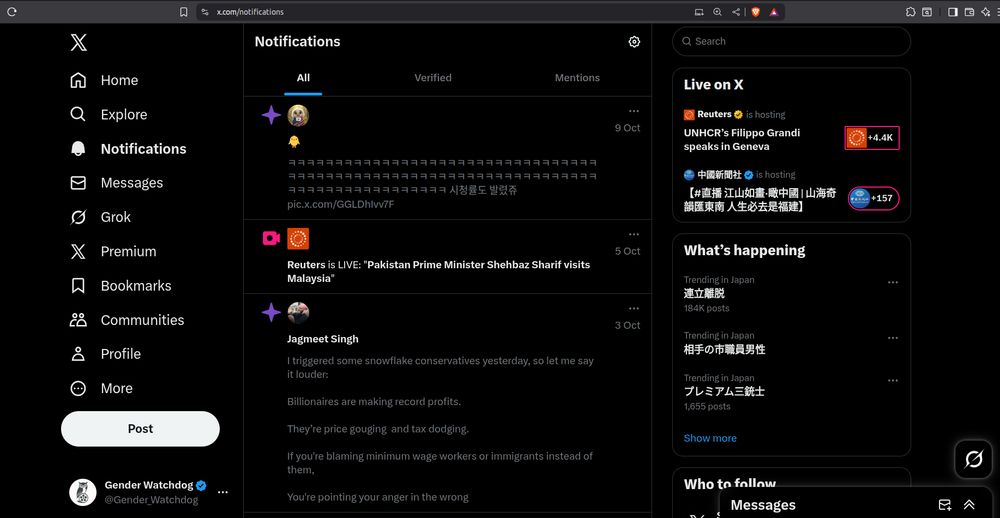Reload the page in browser

pos(11,11)
